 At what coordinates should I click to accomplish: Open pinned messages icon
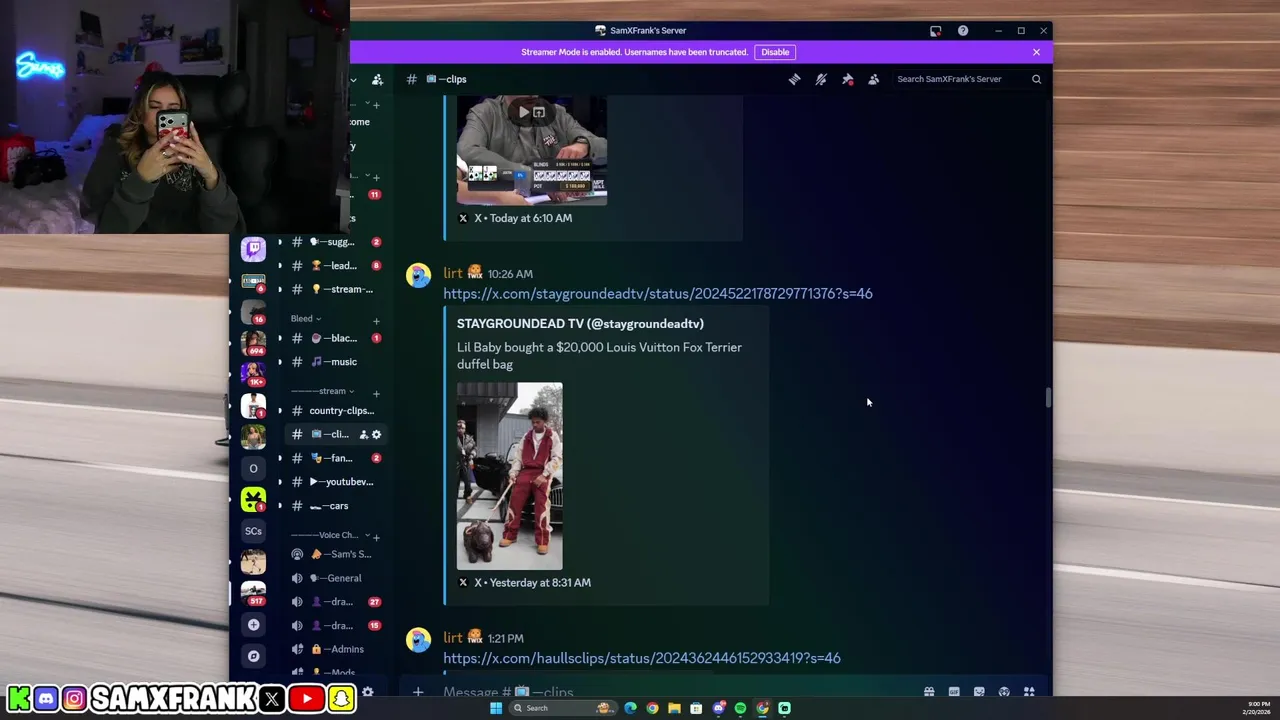coord(847,79)
